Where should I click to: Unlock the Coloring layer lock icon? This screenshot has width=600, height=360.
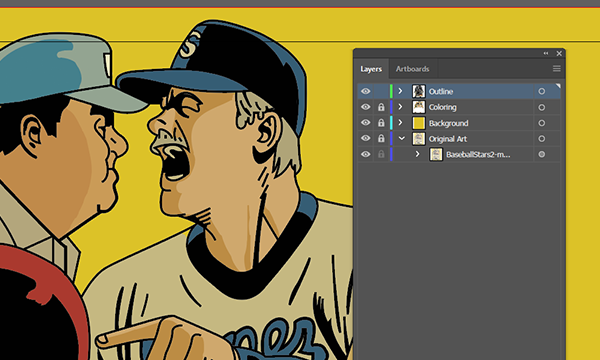point(381,108)
